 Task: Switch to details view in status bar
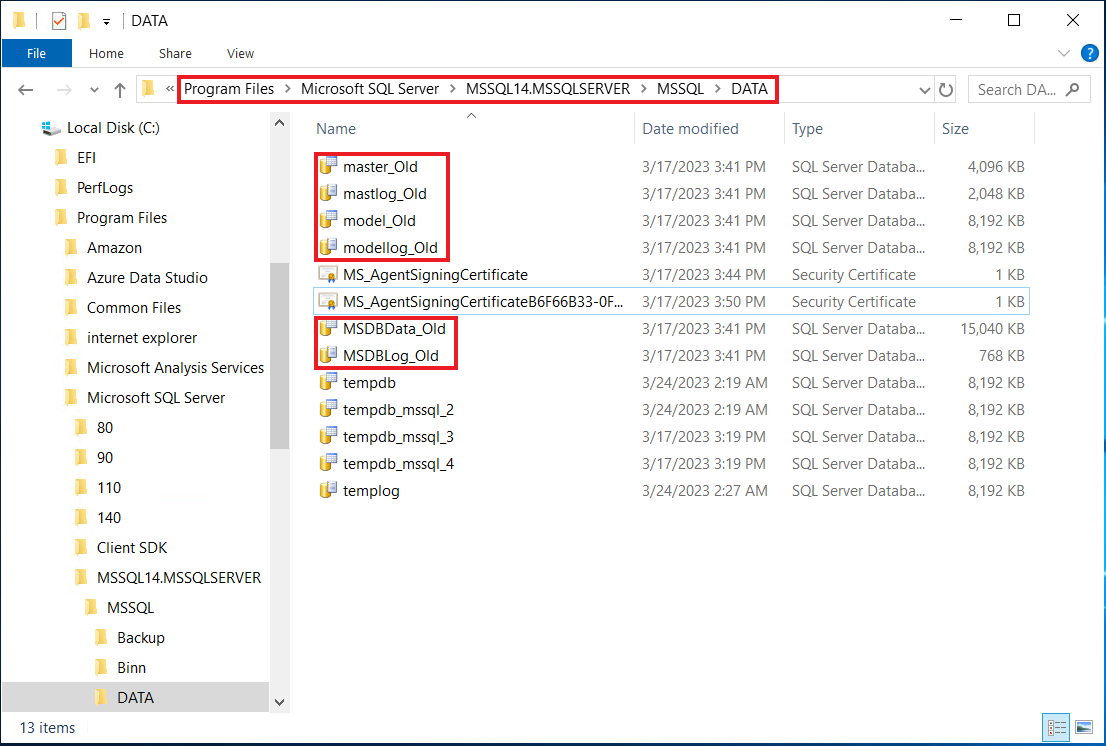point(1056,727)
